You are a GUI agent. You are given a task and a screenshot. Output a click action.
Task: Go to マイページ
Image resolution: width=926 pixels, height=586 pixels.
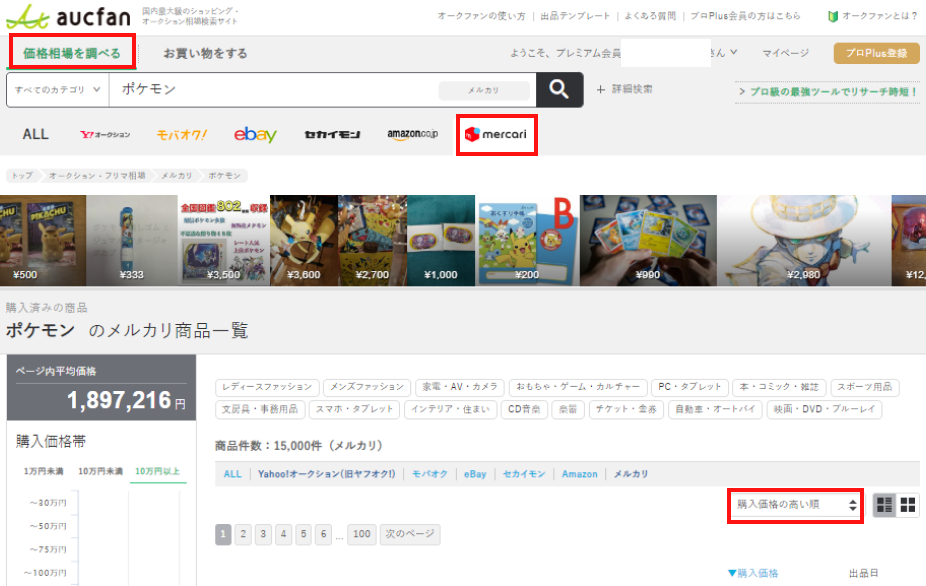pos(785,53)
